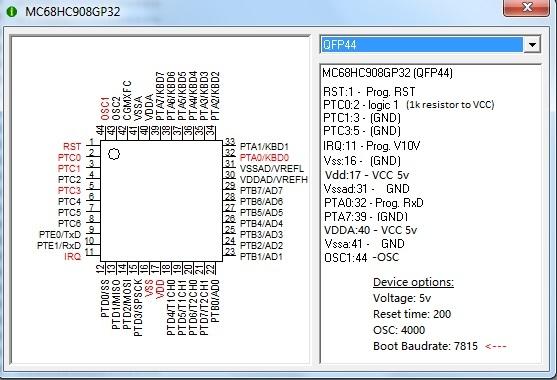Click the PTD3/SPSCK pin label

click(x=138, y=308)
